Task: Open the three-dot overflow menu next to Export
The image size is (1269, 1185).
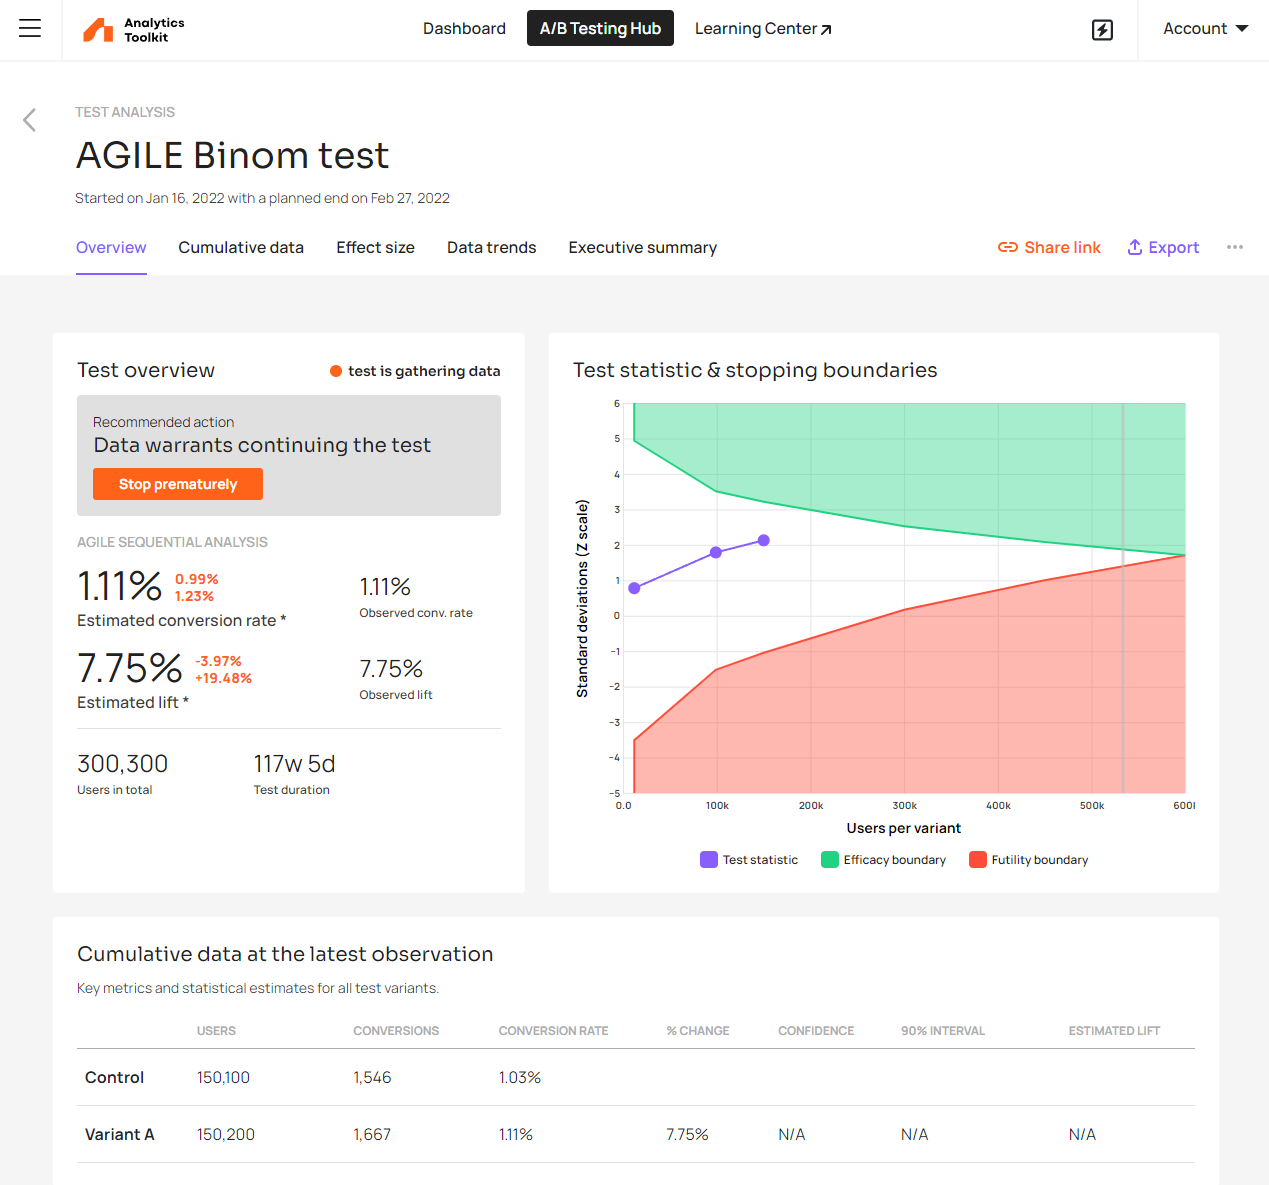Action: pyautogui.click(x=1235, y=247)
